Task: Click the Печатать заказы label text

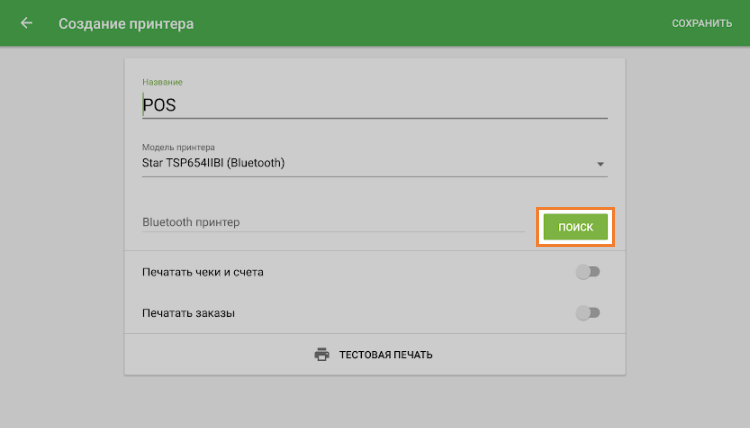Action: point(189,313)
